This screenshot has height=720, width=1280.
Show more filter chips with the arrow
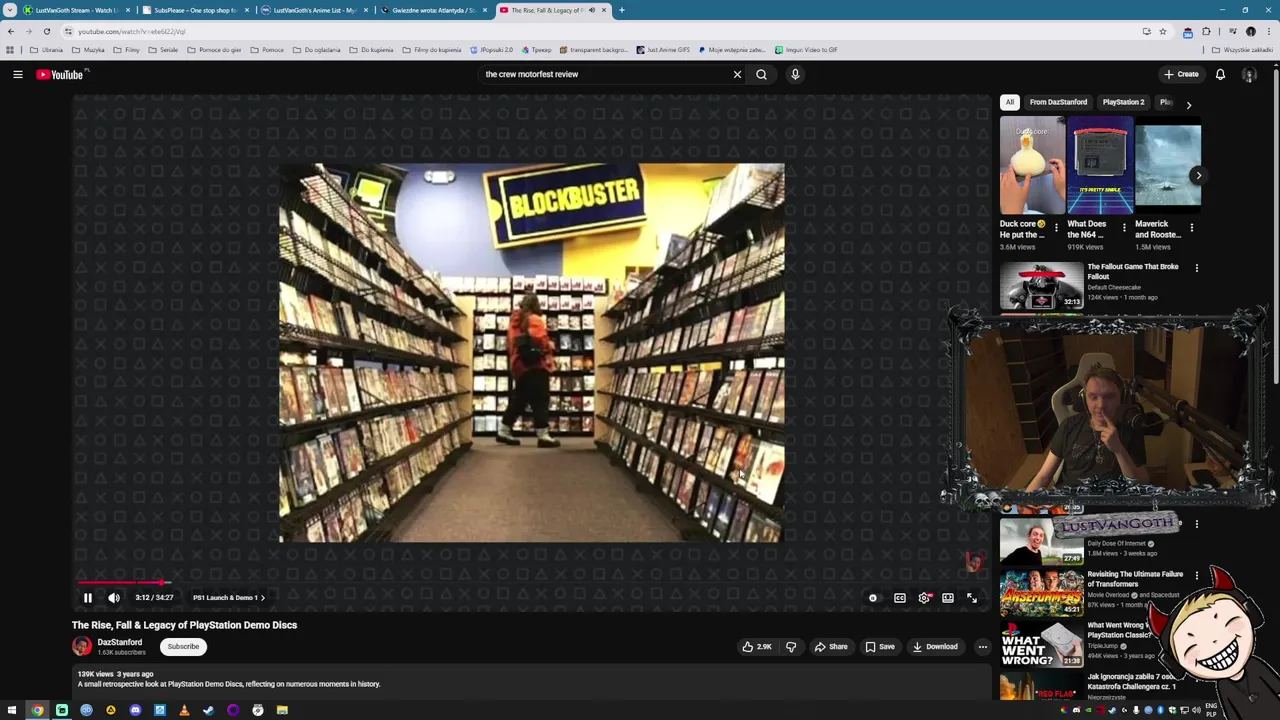(x=1188, y=104)
